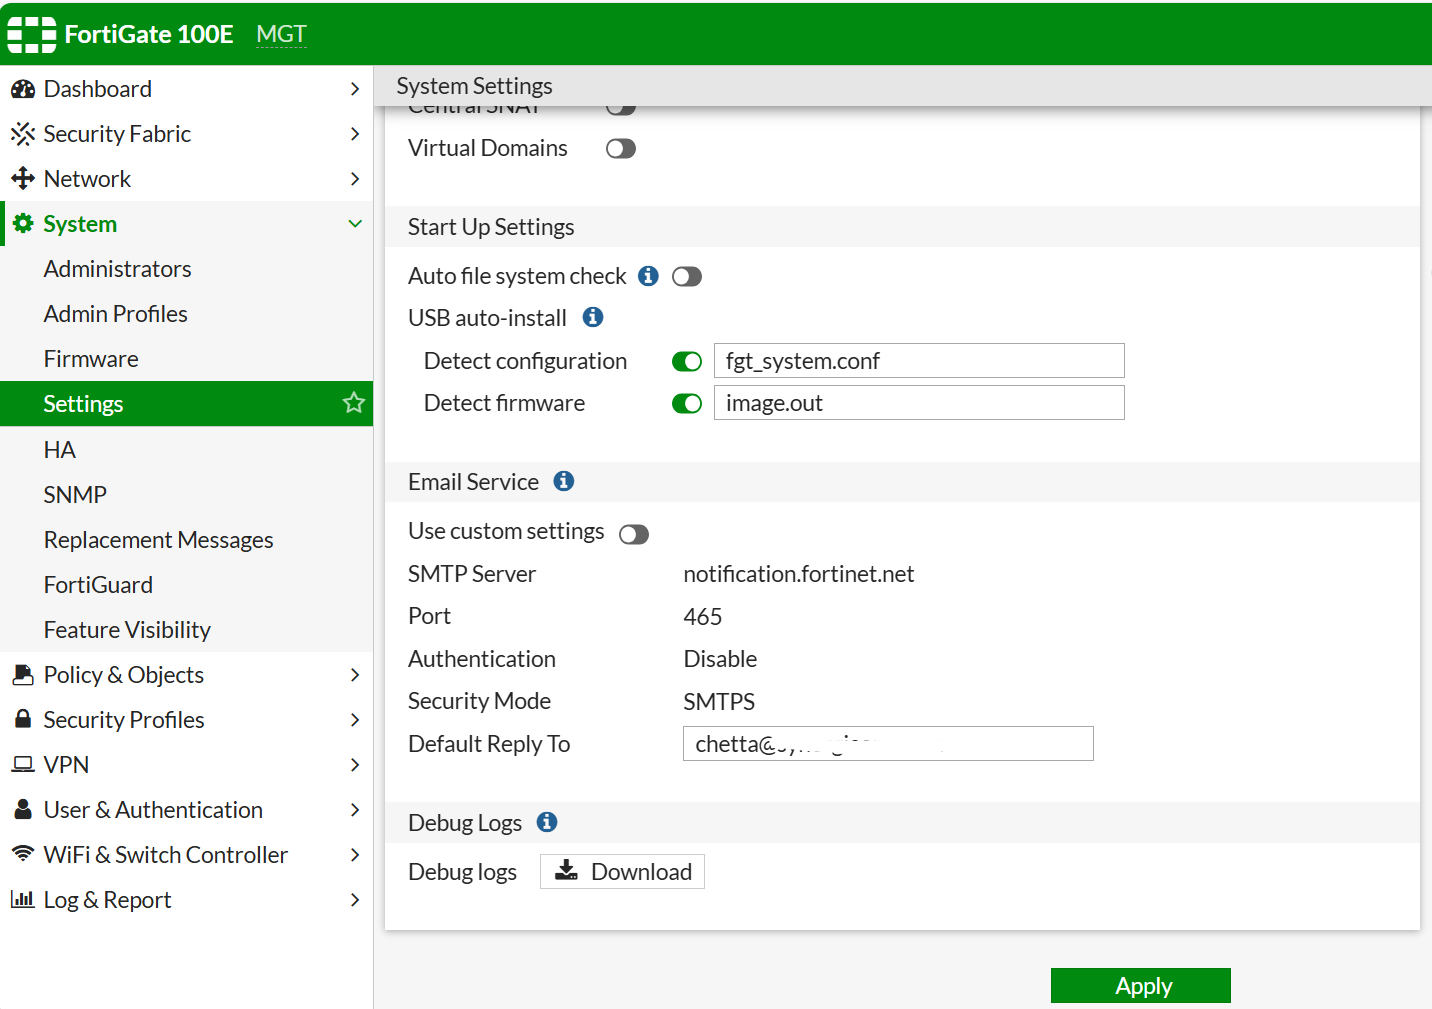Collapse the System menu chevron
The width and height of the screenshot is (1432, 1009).
355,224
